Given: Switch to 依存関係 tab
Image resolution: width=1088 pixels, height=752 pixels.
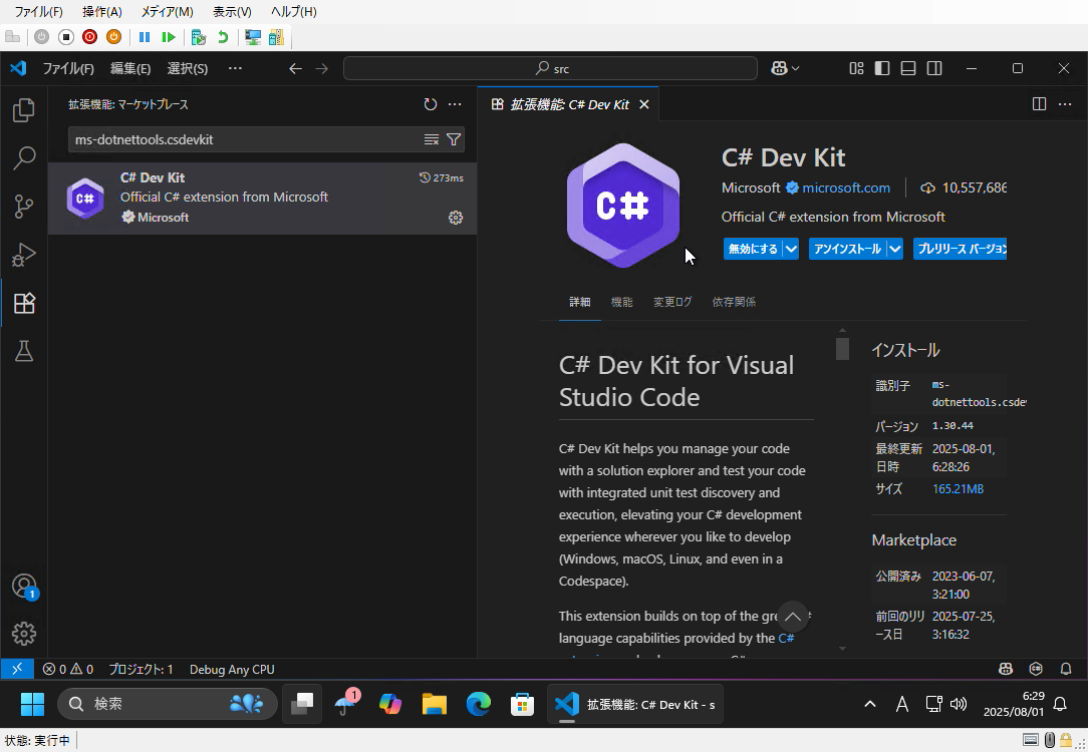Looking at the screenshot, I should (734, 302).
